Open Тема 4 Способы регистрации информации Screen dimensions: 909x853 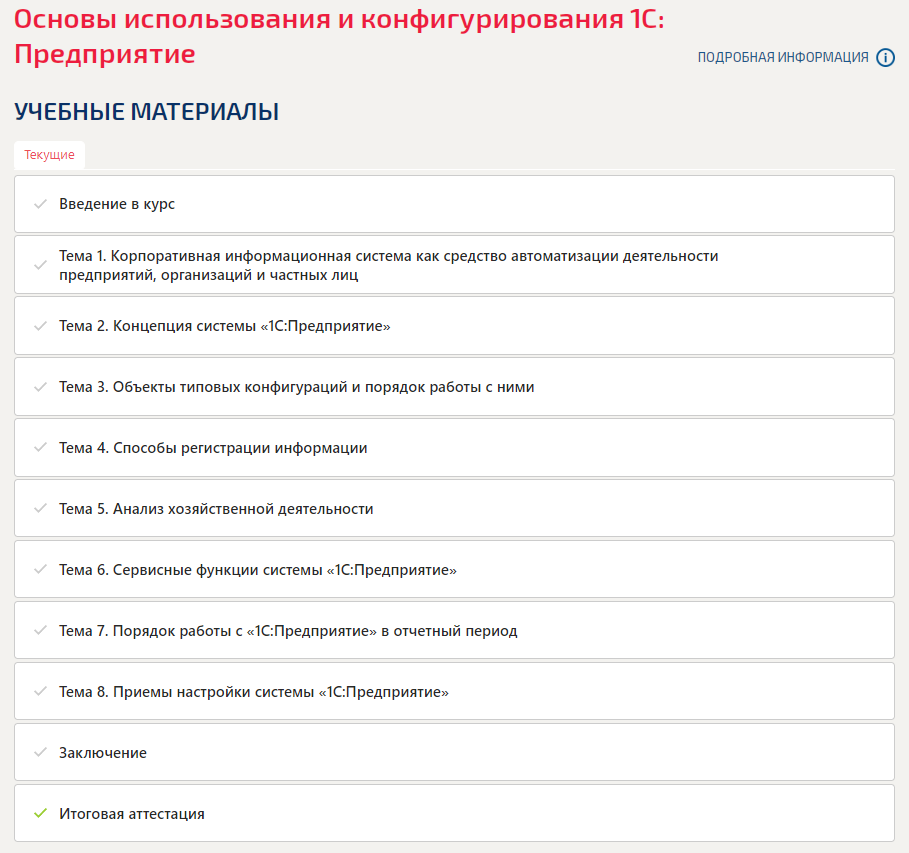pyautogui.click(x=454, y=448)
